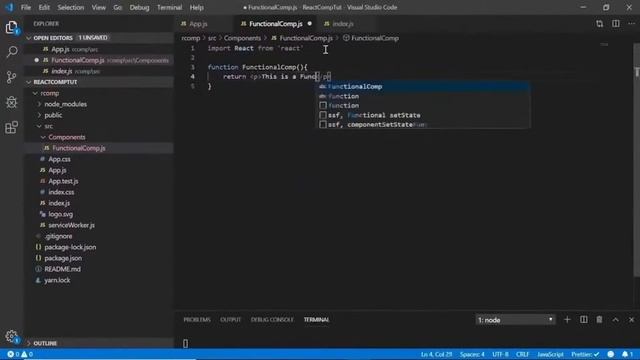This screenshot has height=360, width=640.
Task: Open editor More Actions ellipsis
Action: tap(631, 24)
